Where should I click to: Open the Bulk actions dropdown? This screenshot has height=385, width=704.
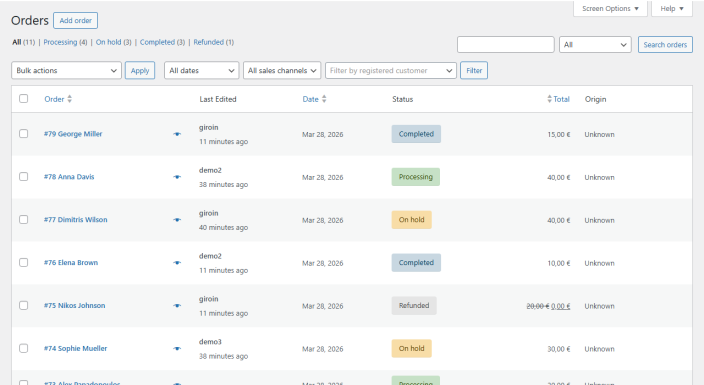tap(66, 71)
